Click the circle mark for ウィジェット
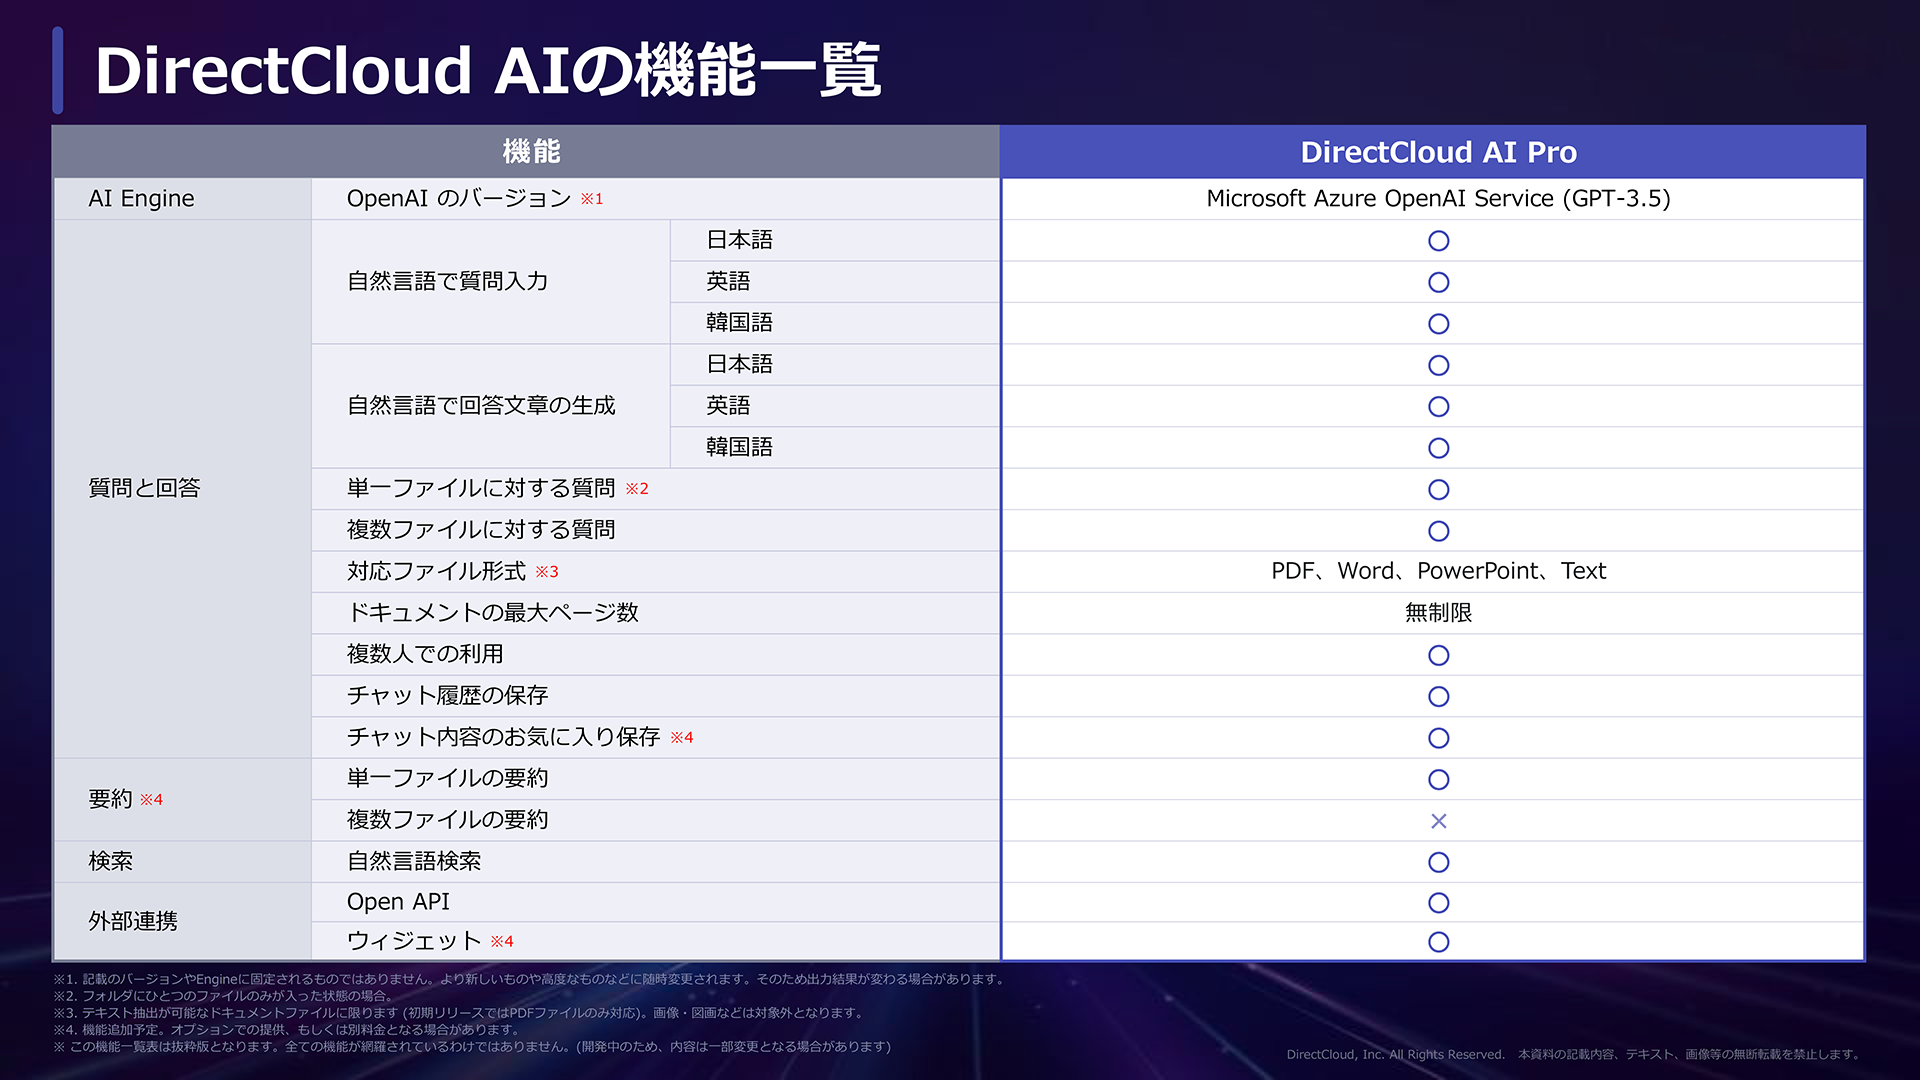 click(x=1438, y=942)
